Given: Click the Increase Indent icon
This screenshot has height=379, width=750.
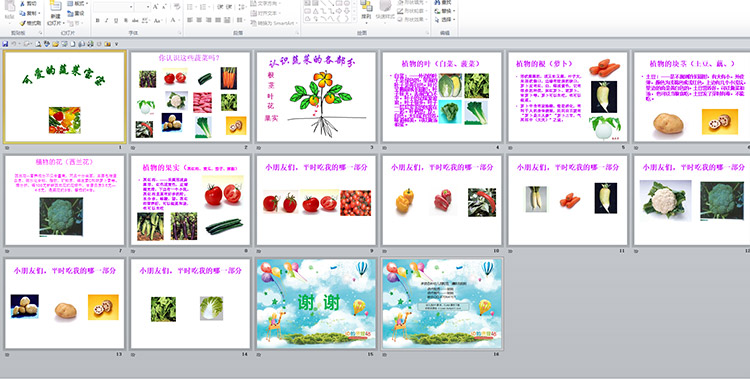Looking at the screenshot, I should [x=229, y=7].
